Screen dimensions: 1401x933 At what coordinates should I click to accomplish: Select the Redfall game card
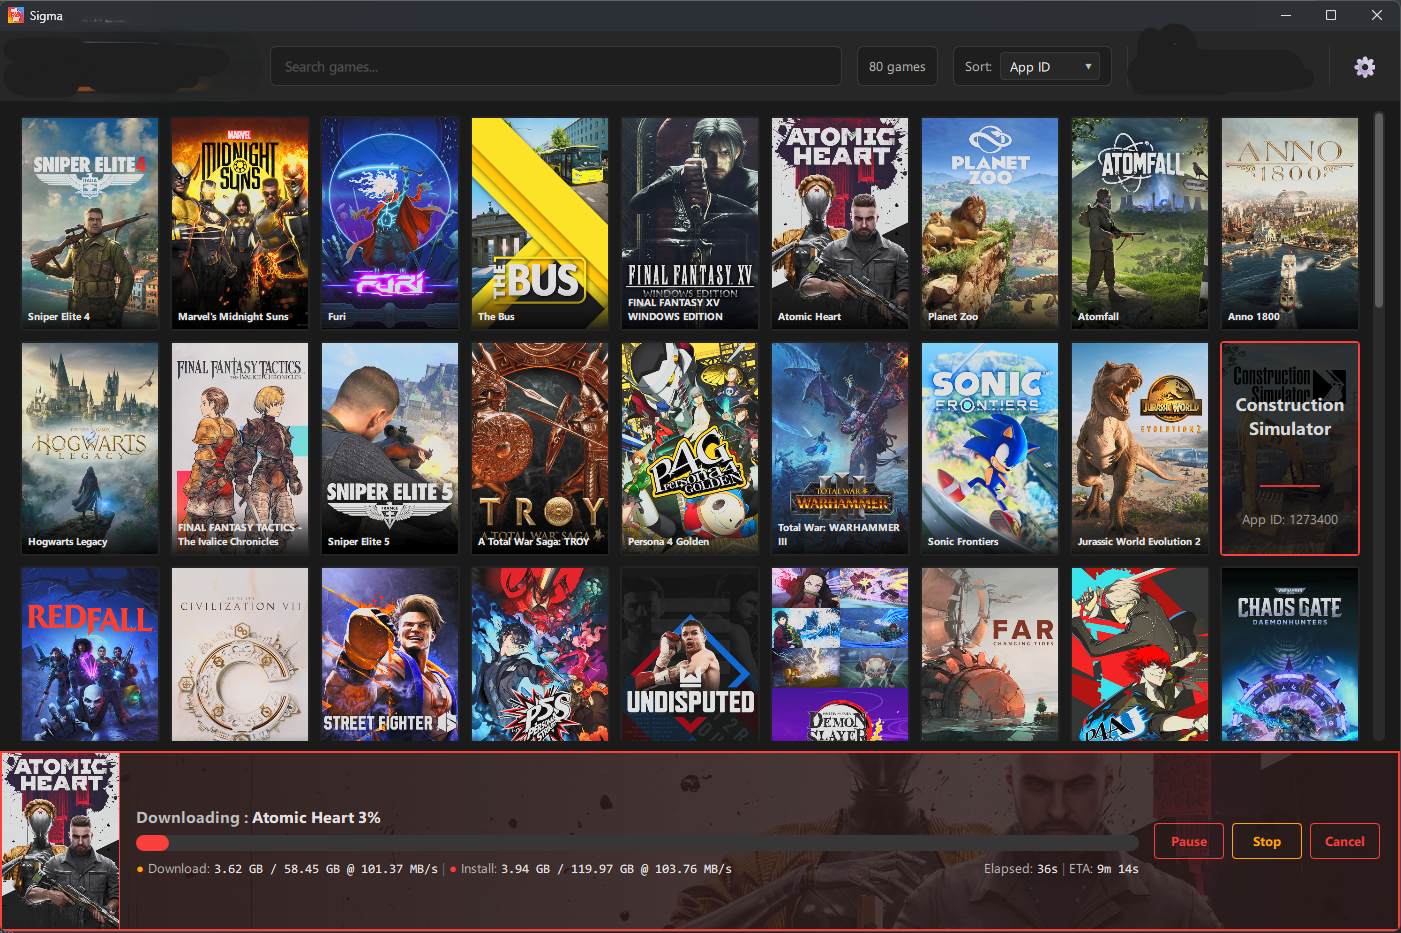coord(90,654)
